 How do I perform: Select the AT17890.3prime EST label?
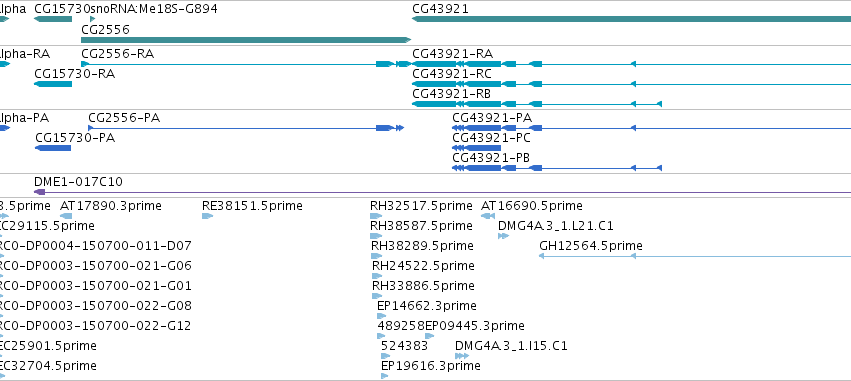coord(111,206)
